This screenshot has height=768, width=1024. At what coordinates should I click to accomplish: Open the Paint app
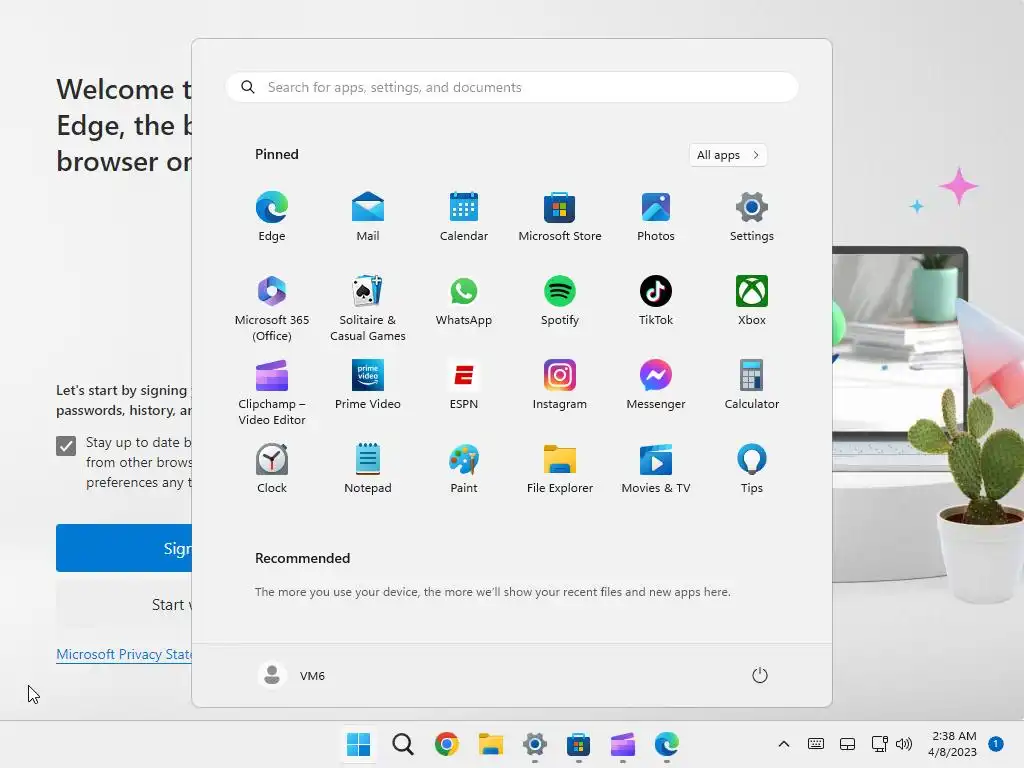[464, 469]
